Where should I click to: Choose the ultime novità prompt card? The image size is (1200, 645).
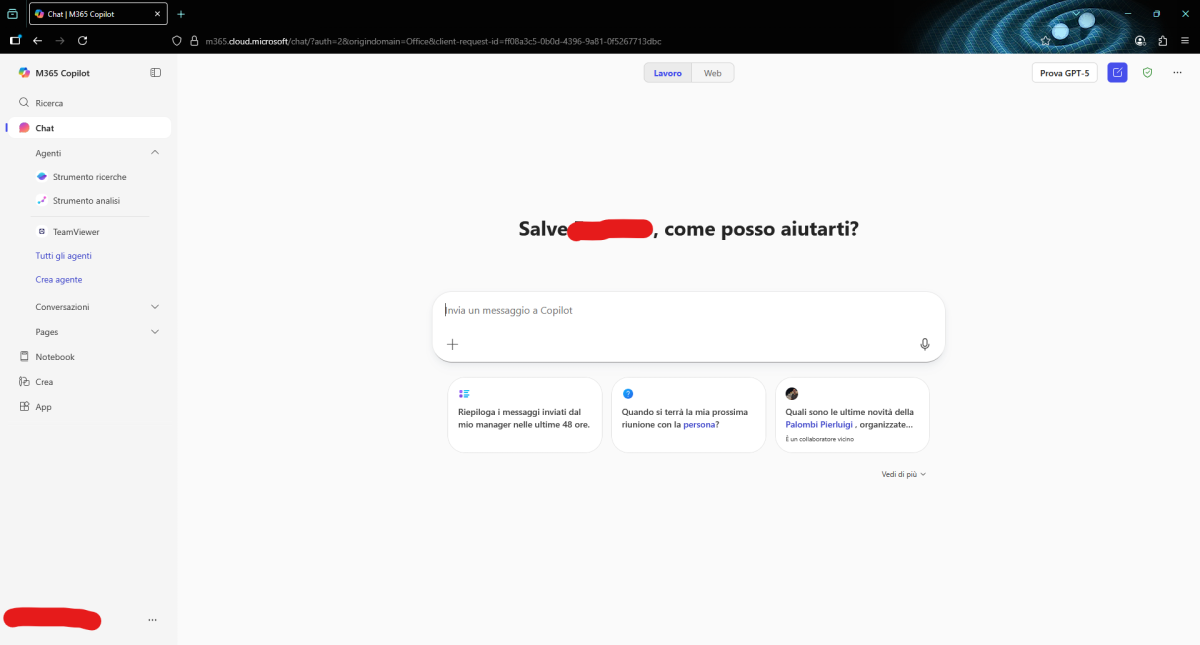tap(852, 415)
